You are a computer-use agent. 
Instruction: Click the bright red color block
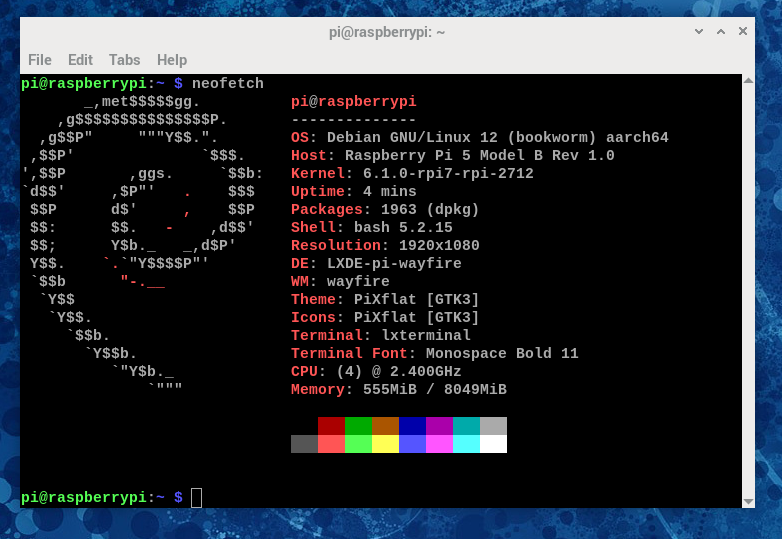click(x=332, y=444)
